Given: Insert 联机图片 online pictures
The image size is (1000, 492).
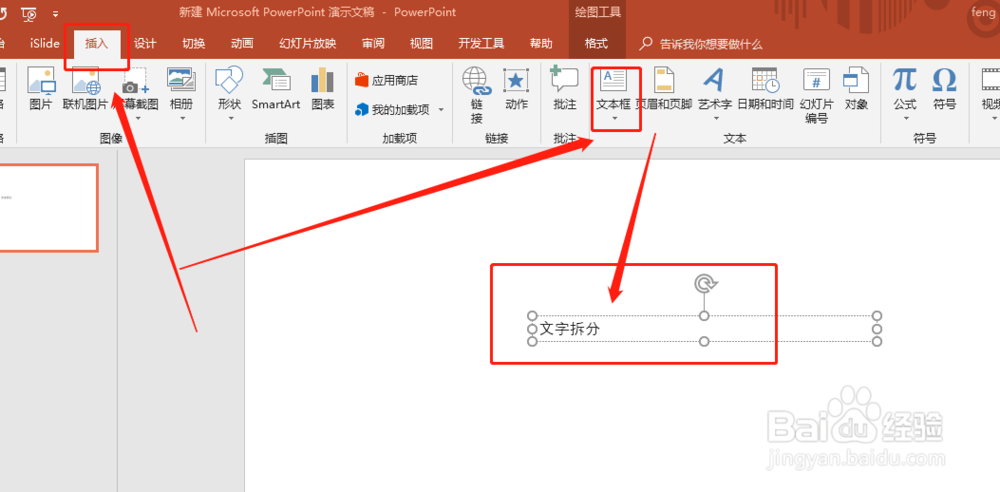Looking at the screenshot, I should pyautogui.click(x=85, y=89).
